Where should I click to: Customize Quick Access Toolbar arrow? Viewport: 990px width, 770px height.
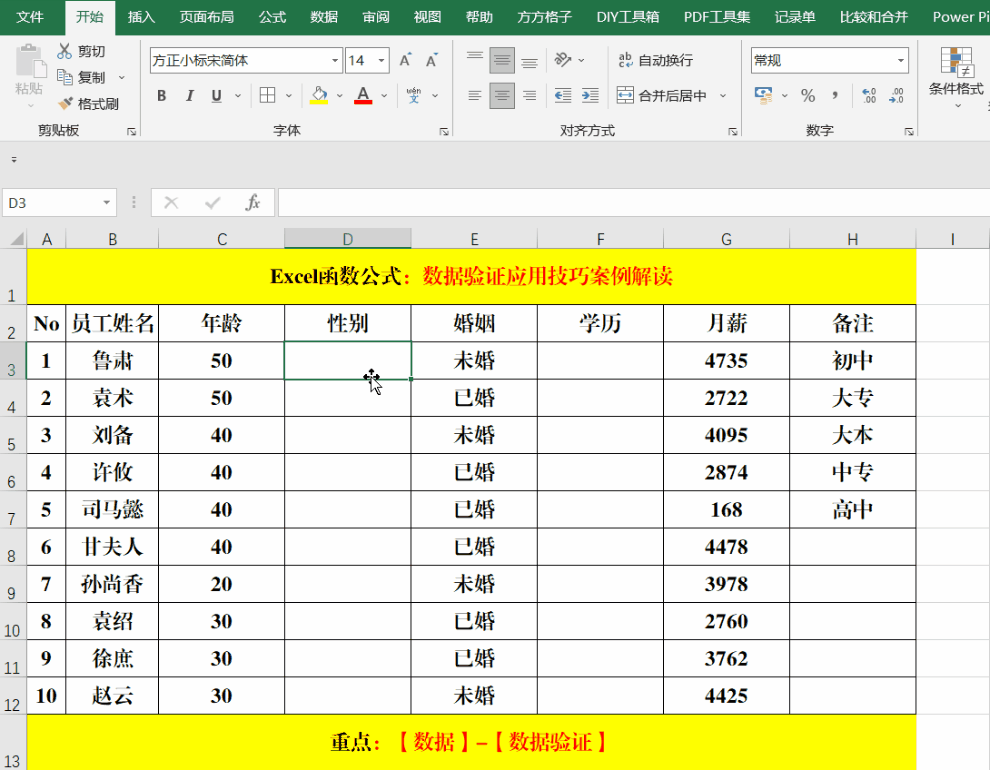[x=14, y=160]
